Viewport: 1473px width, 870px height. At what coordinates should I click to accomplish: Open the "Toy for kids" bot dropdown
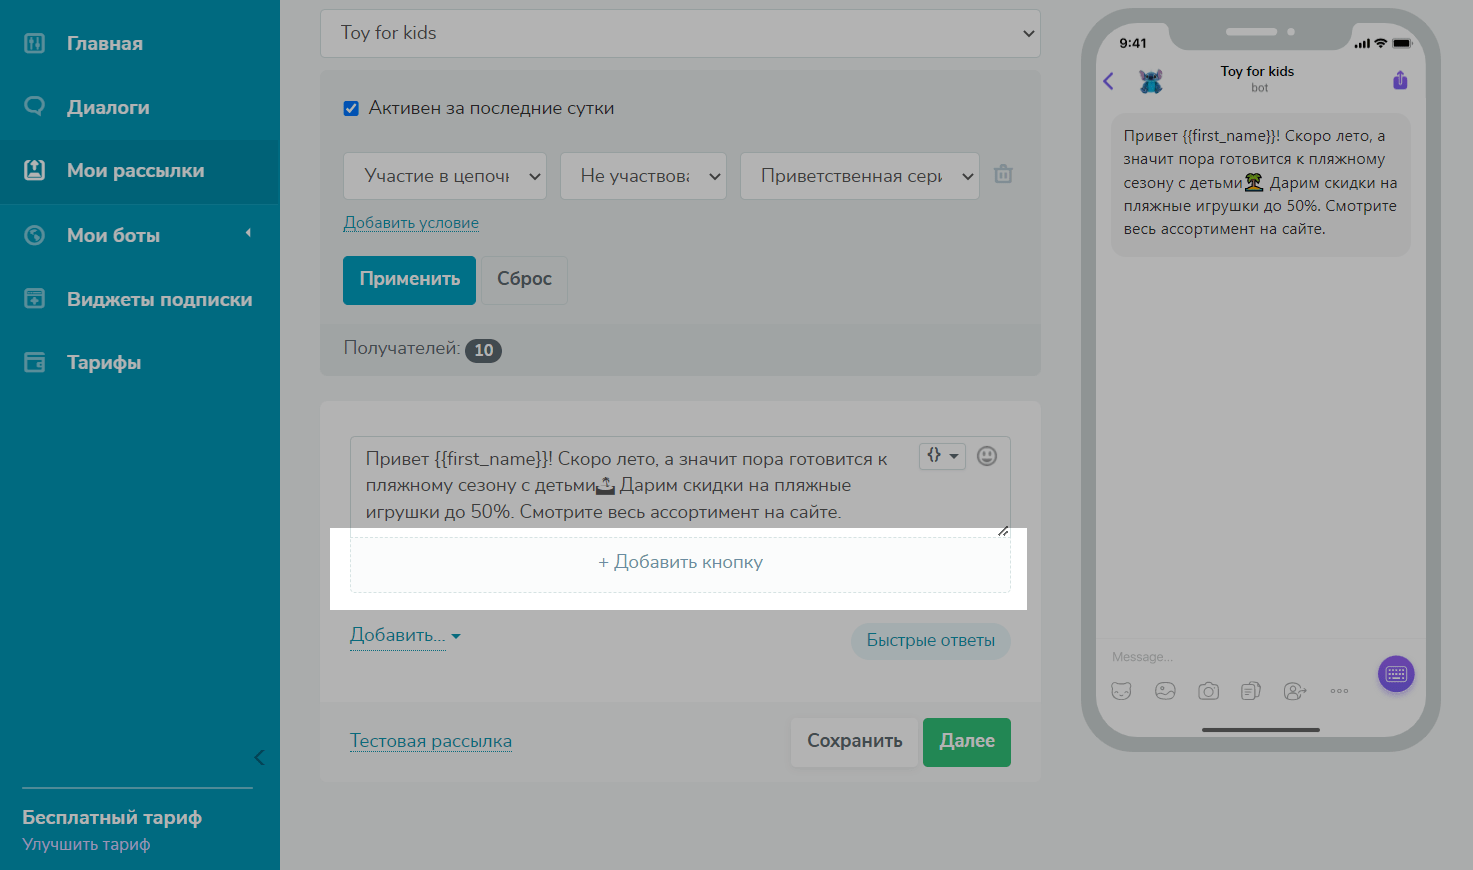coord(680,33)
